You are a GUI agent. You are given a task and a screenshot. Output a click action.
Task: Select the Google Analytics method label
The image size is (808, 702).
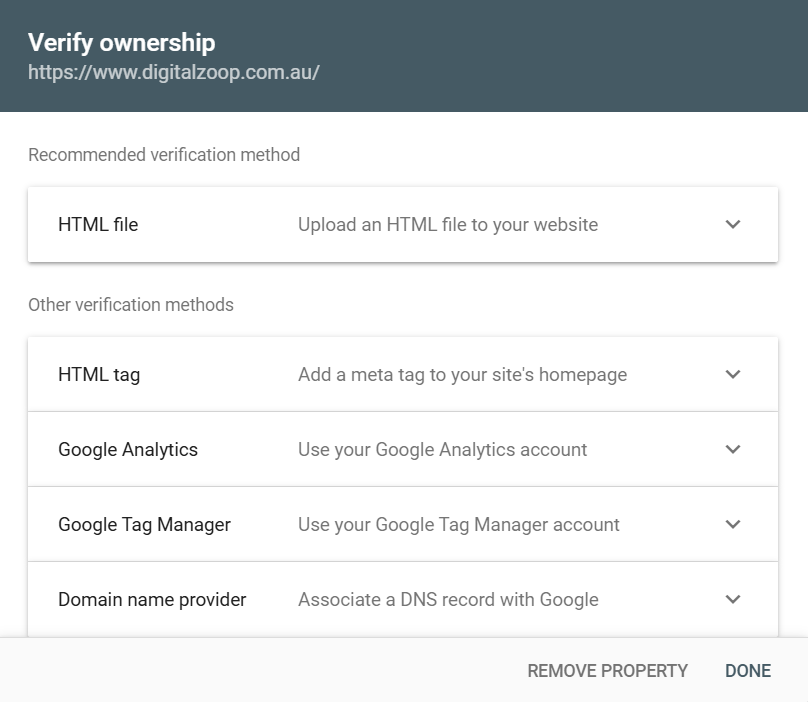coord(128,449)
